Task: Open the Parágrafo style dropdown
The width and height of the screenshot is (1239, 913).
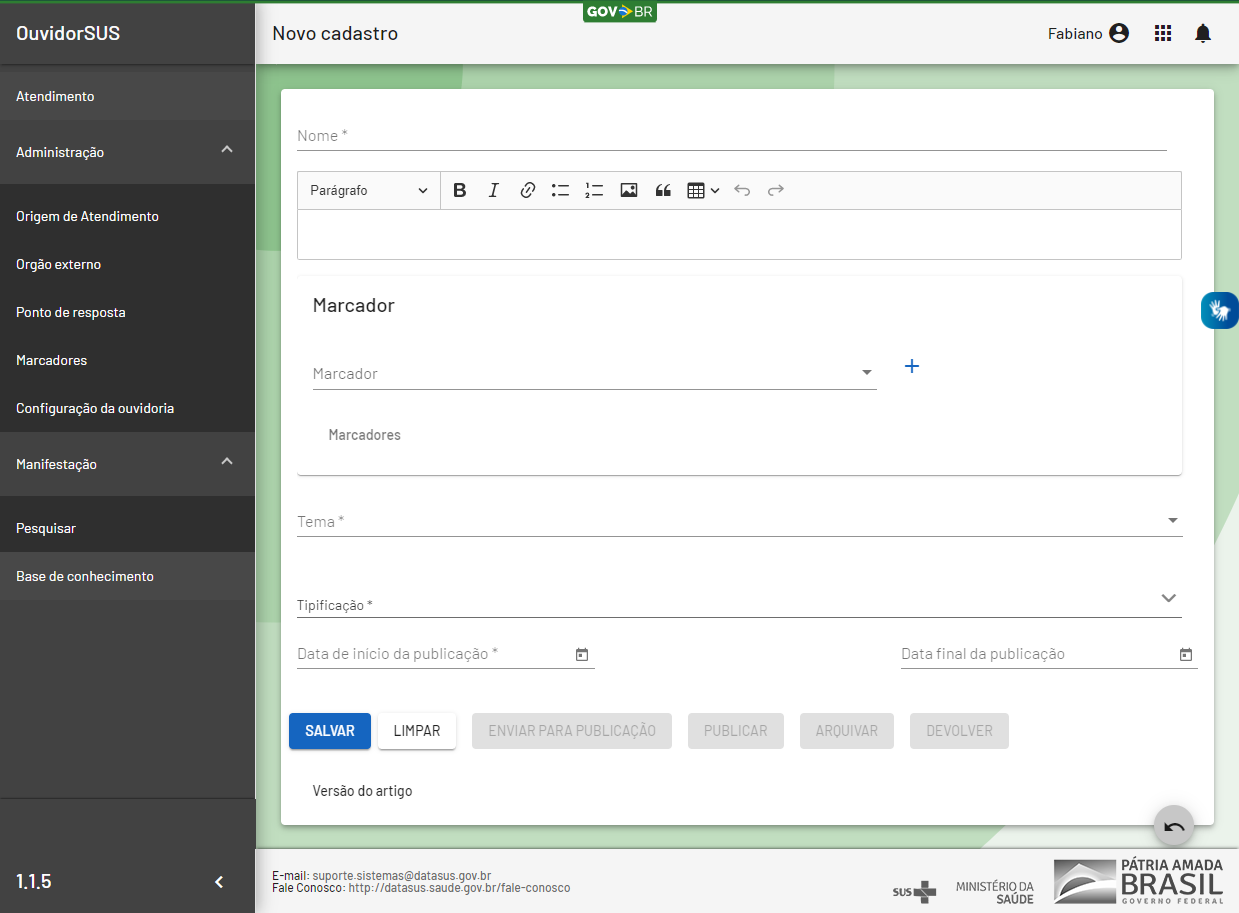Action: click(368, 190)
